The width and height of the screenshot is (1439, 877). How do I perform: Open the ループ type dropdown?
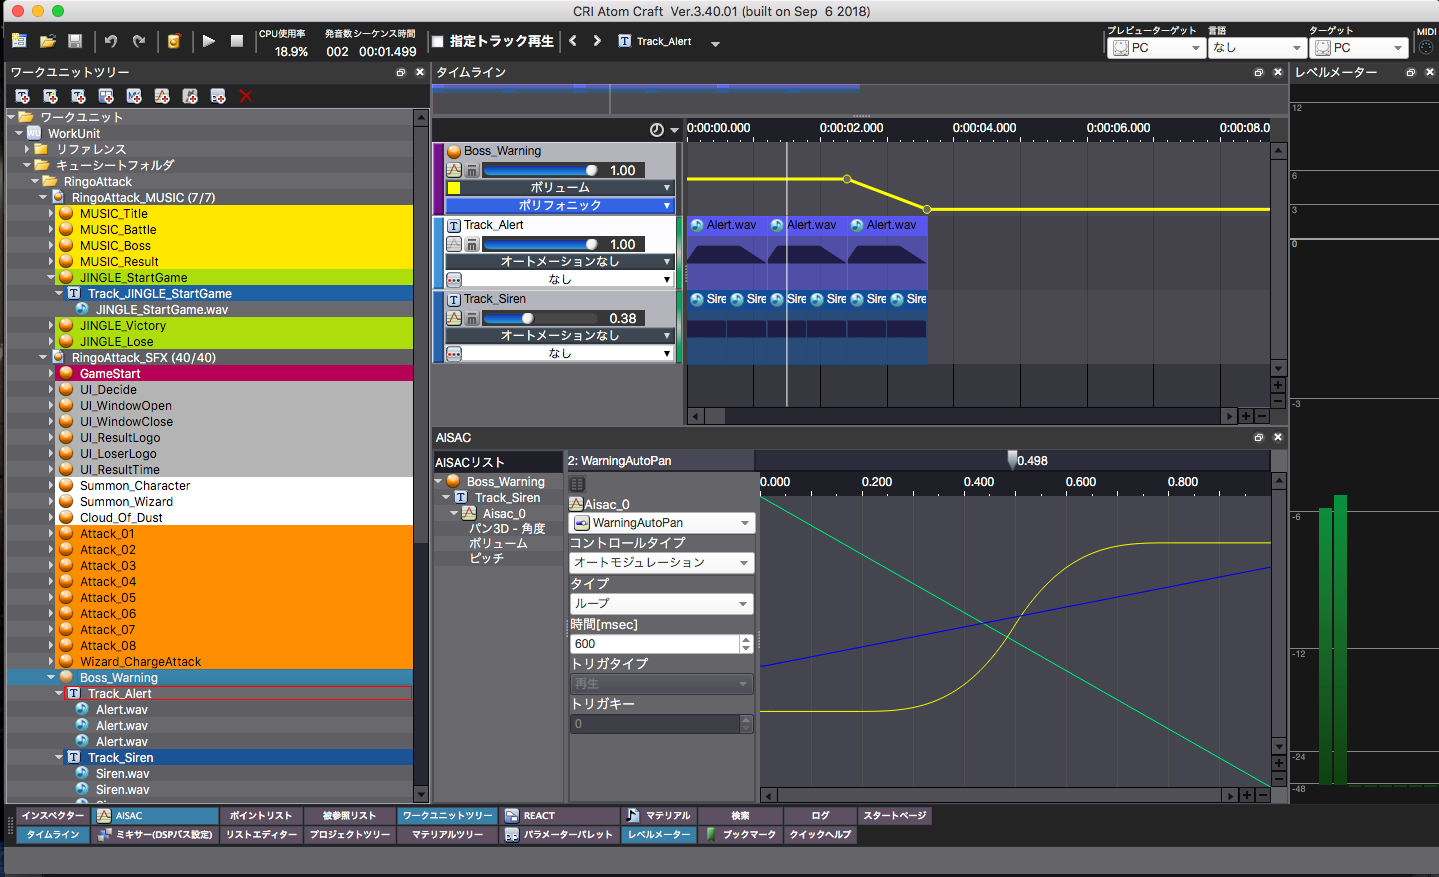click(x=661, y=604)
